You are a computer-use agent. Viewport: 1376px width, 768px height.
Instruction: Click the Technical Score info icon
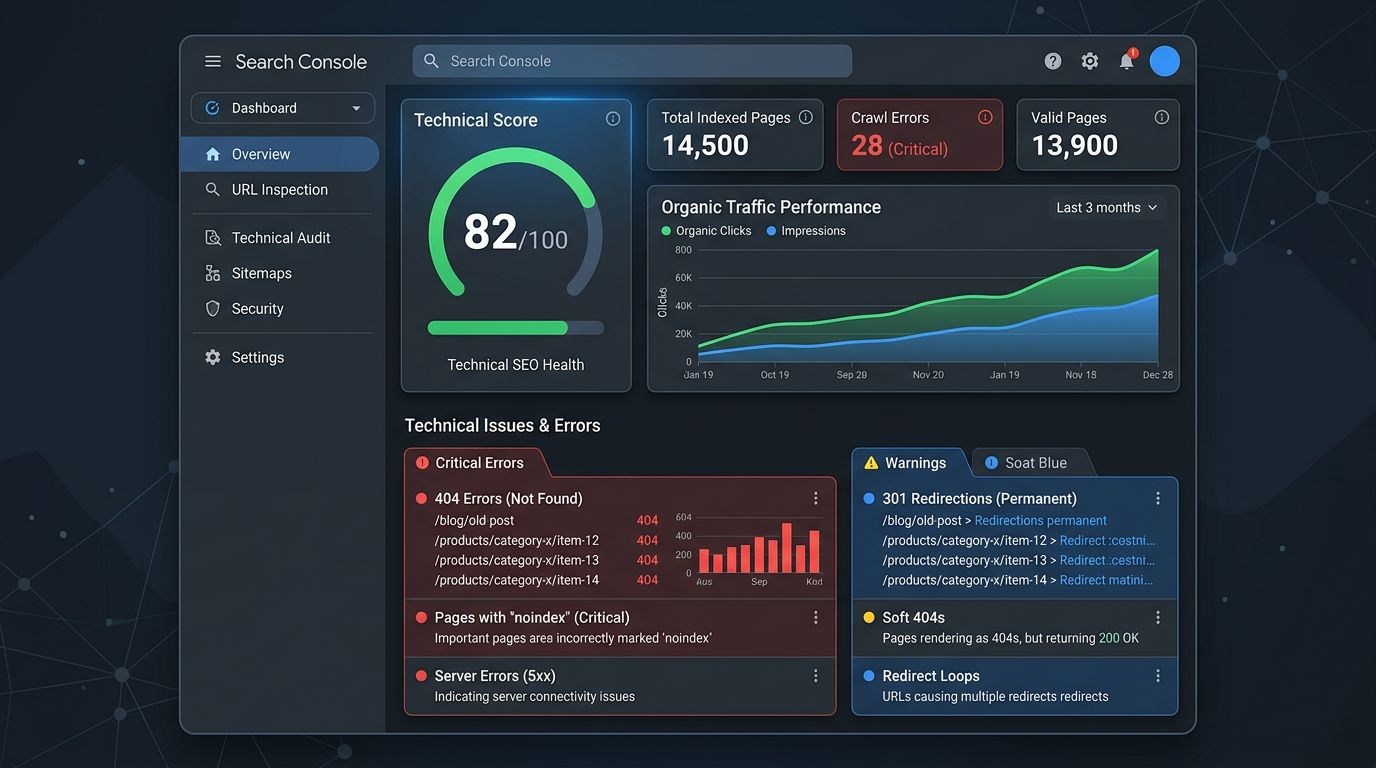pyautogui.click(x=613, y=118)
